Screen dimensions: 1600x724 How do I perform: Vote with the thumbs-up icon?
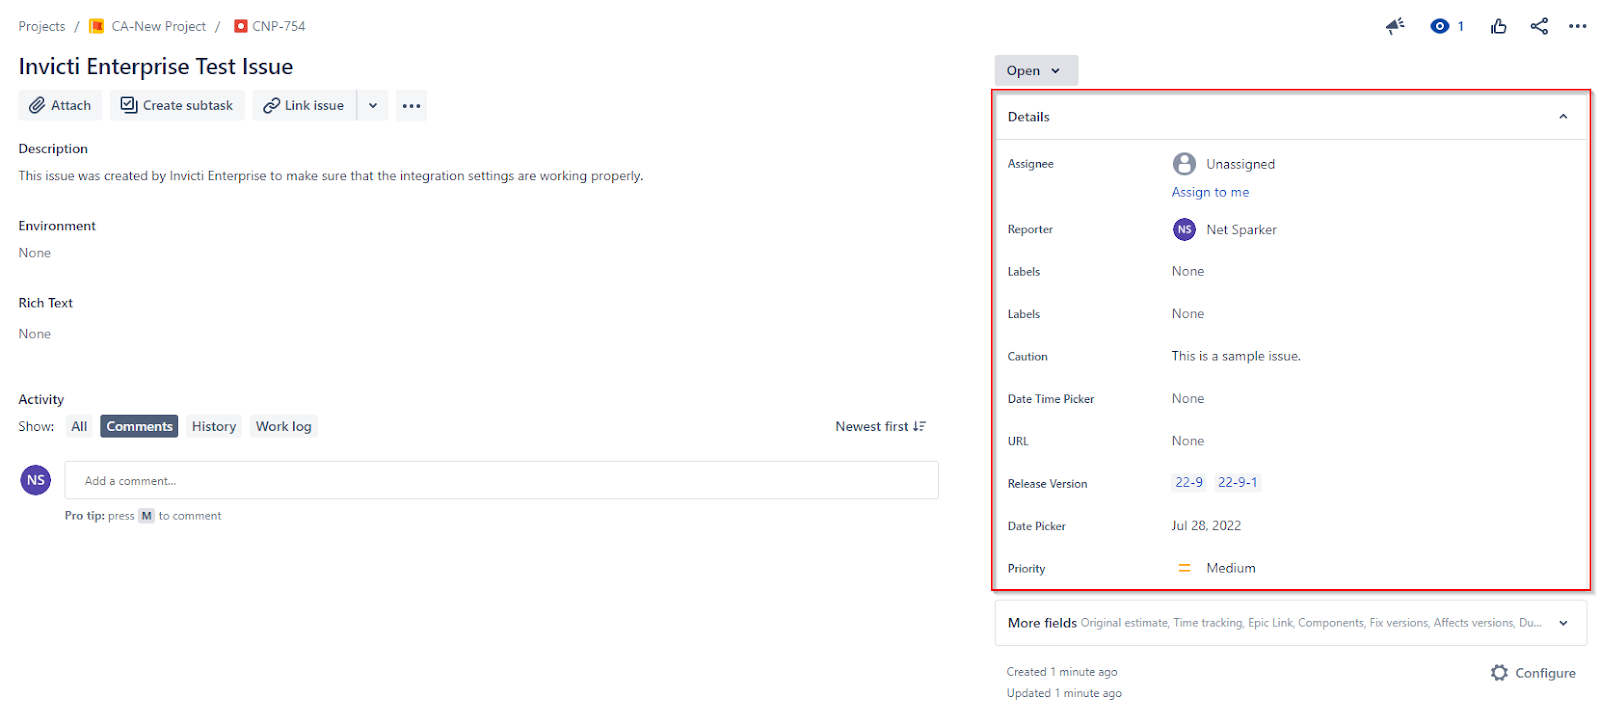click(x=1498, y=26)
